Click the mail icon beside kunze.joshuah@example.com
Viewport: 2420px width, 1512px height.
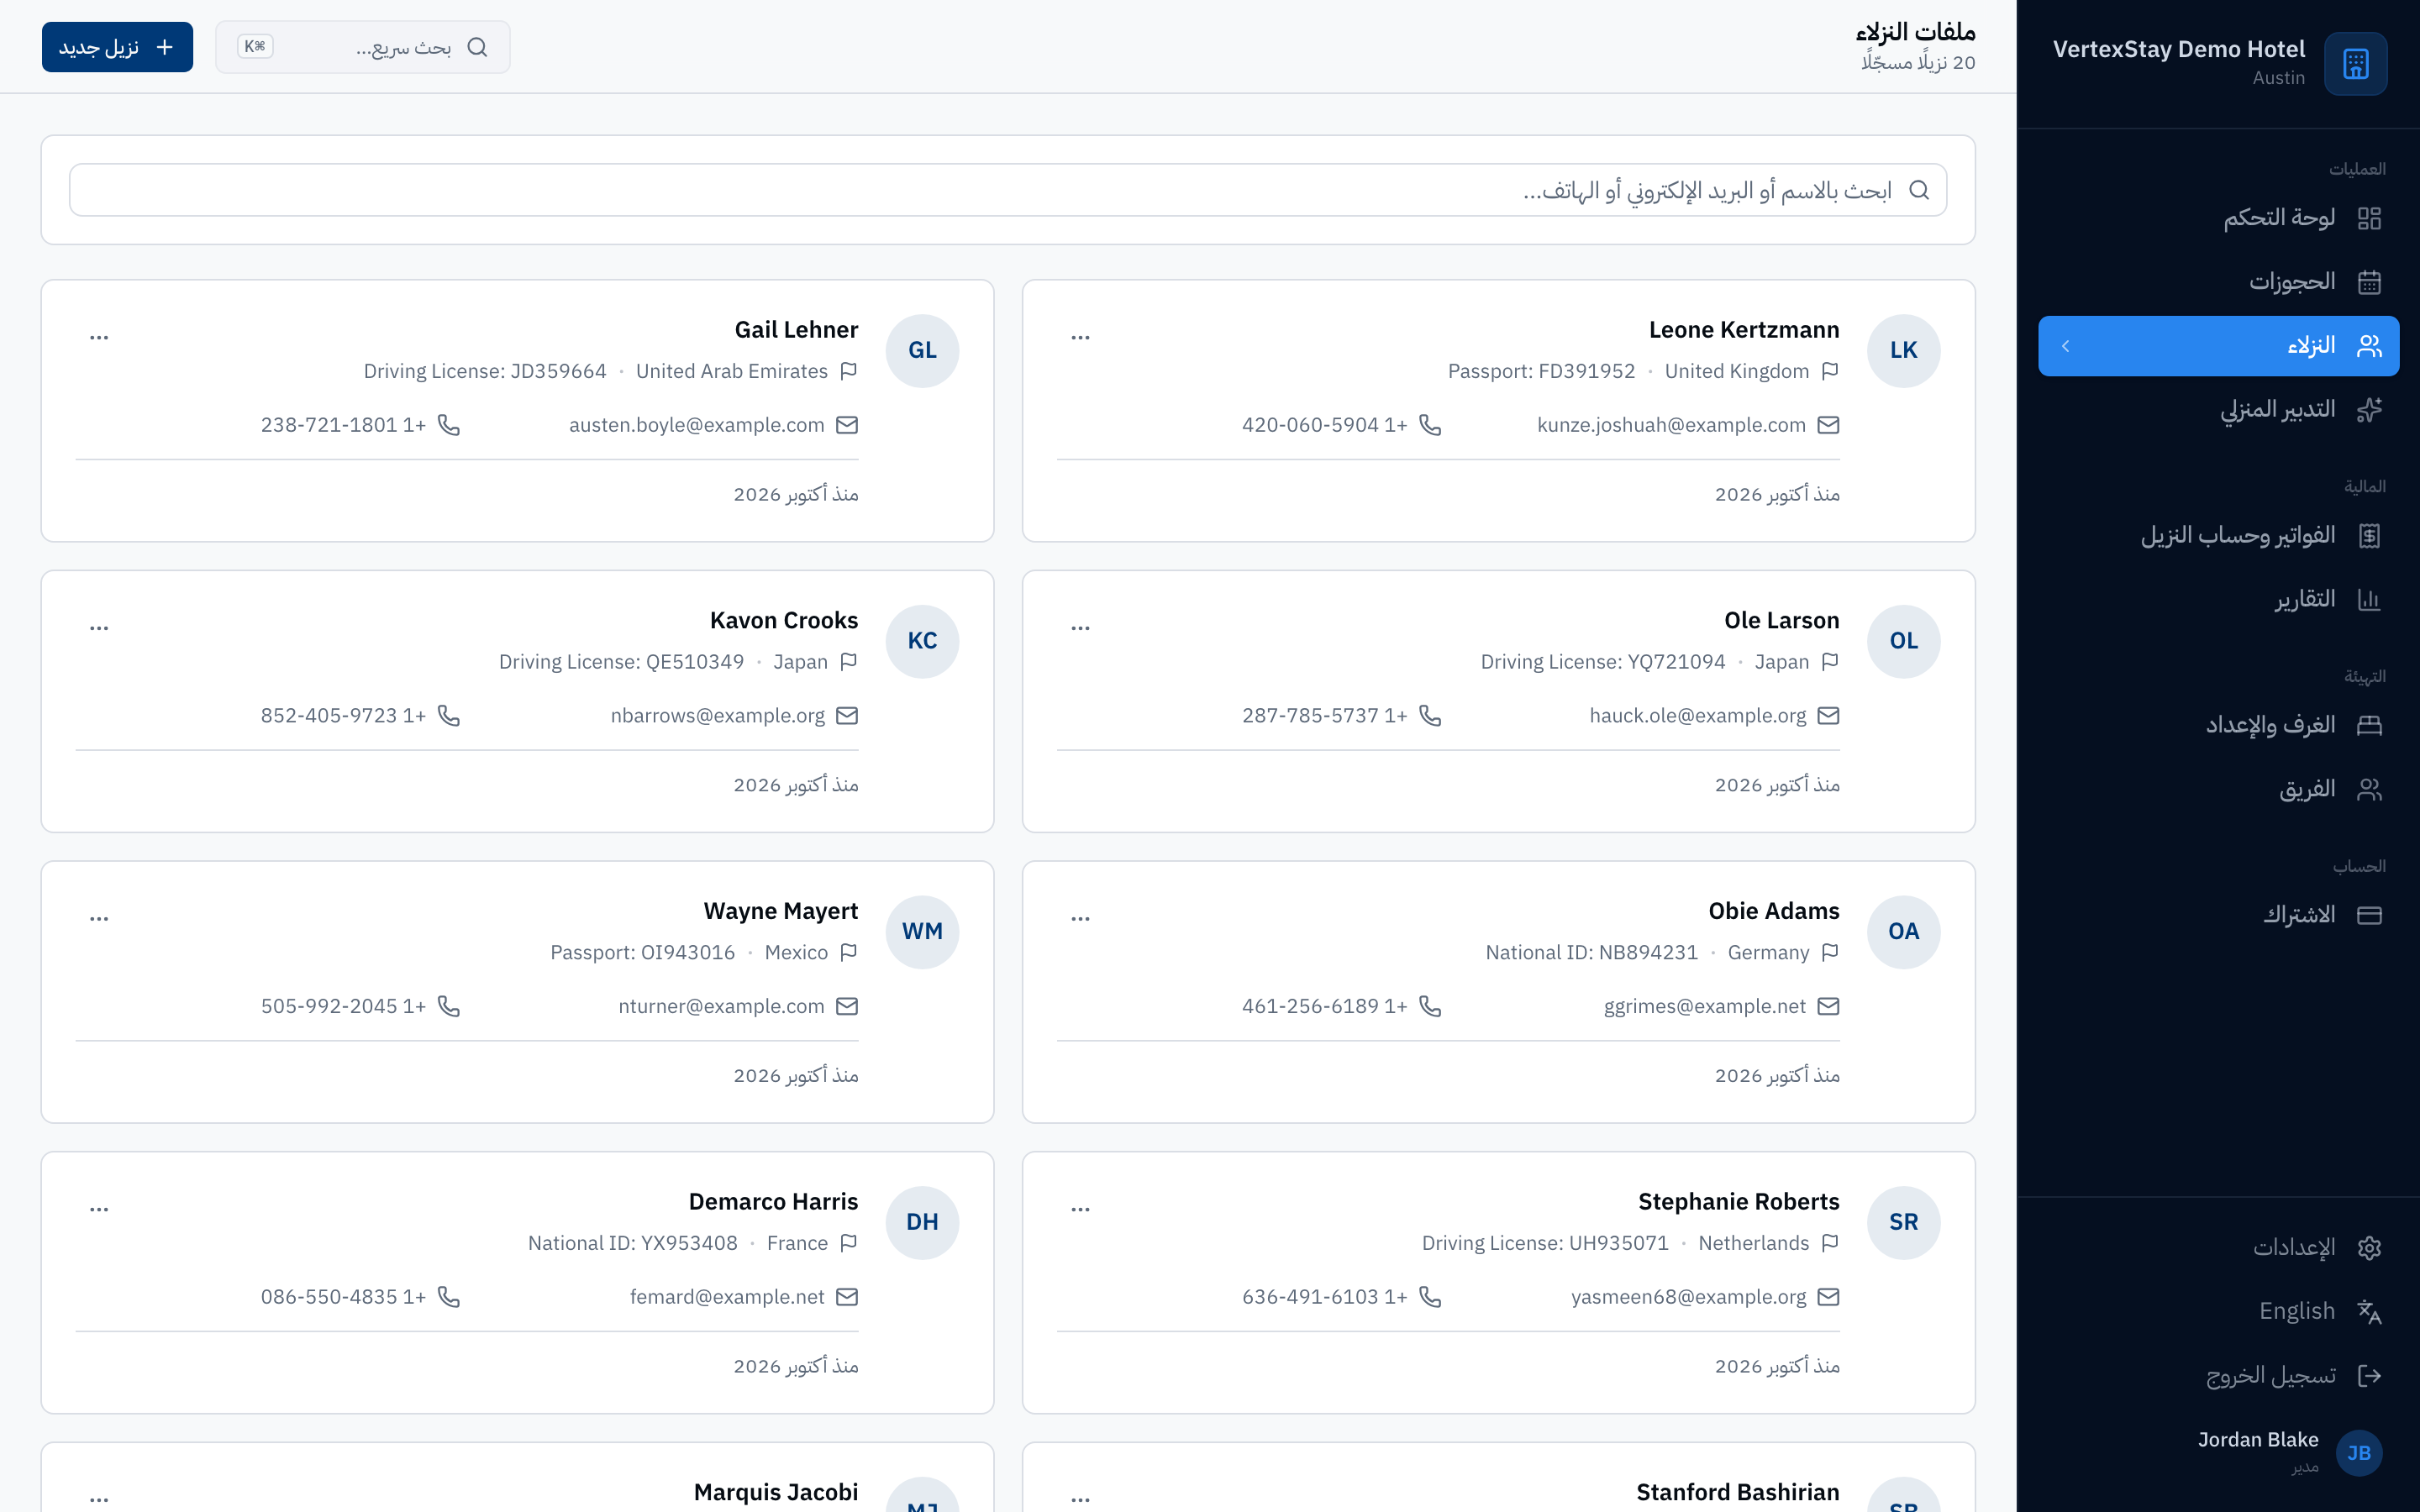pyautogui.click(x=1828, y=425)
